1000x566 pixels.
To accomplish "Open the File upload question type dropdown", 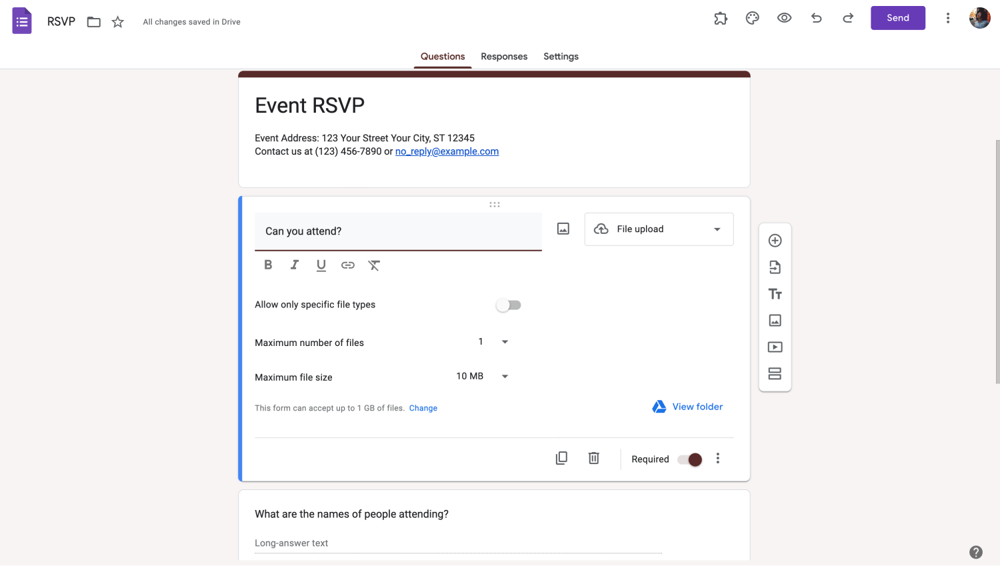I will coord(659,229).
